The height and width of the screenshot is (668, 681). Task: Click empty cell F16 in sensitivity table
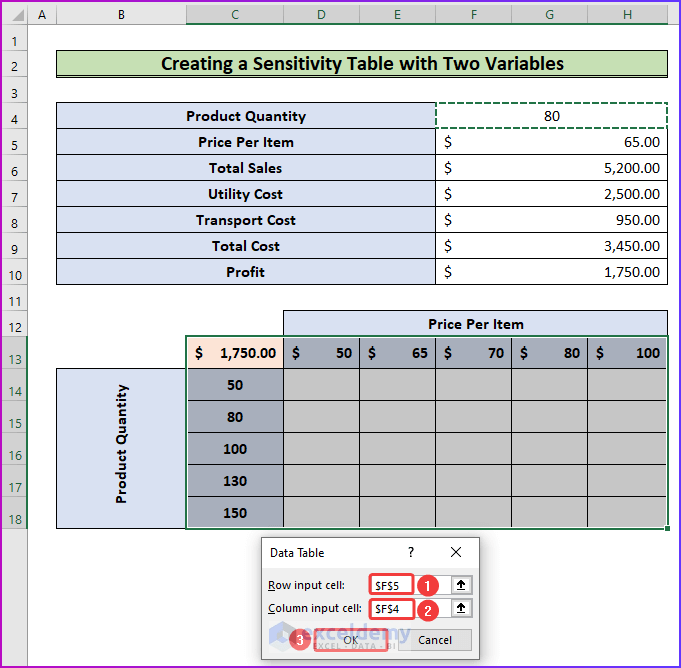(x=473, y=449)
